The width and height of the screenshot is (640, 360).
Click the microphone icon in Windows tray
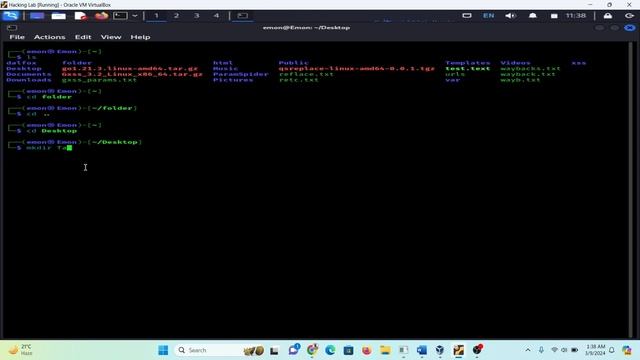tap(541, 350)
